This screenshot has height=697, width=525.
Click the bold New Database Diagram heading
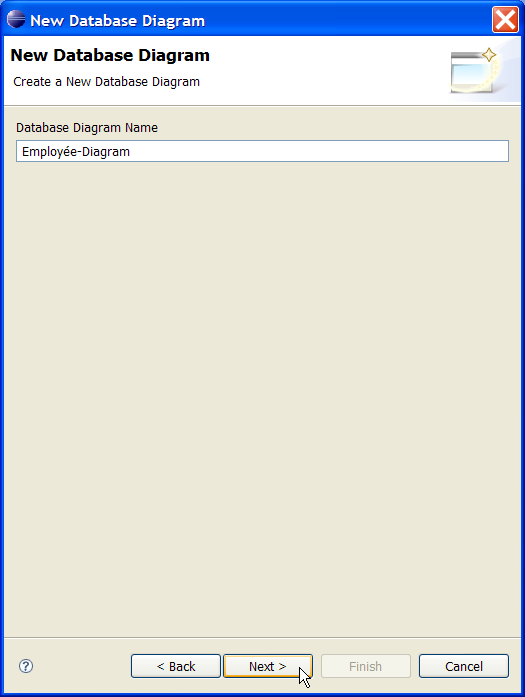click(110, 55)
